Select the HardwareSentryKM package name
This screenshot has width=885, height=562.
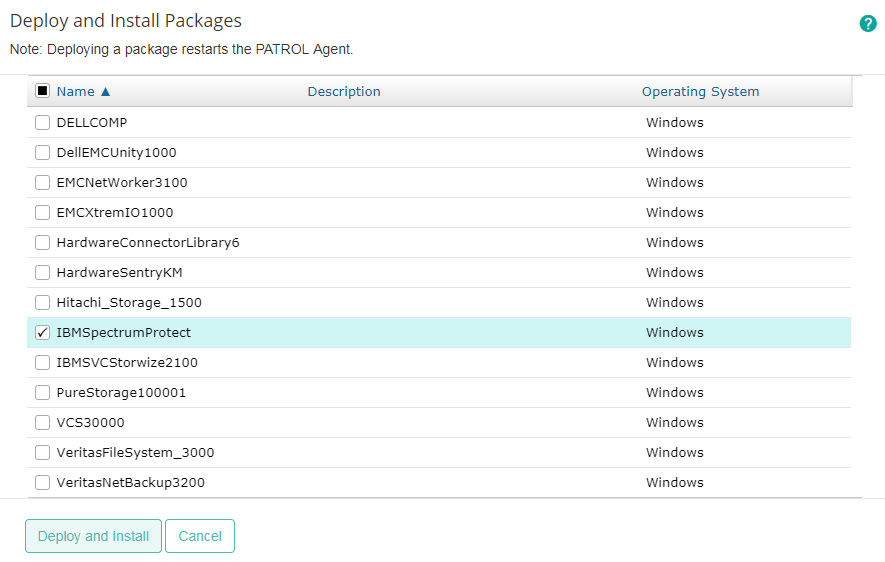point(120,273)
